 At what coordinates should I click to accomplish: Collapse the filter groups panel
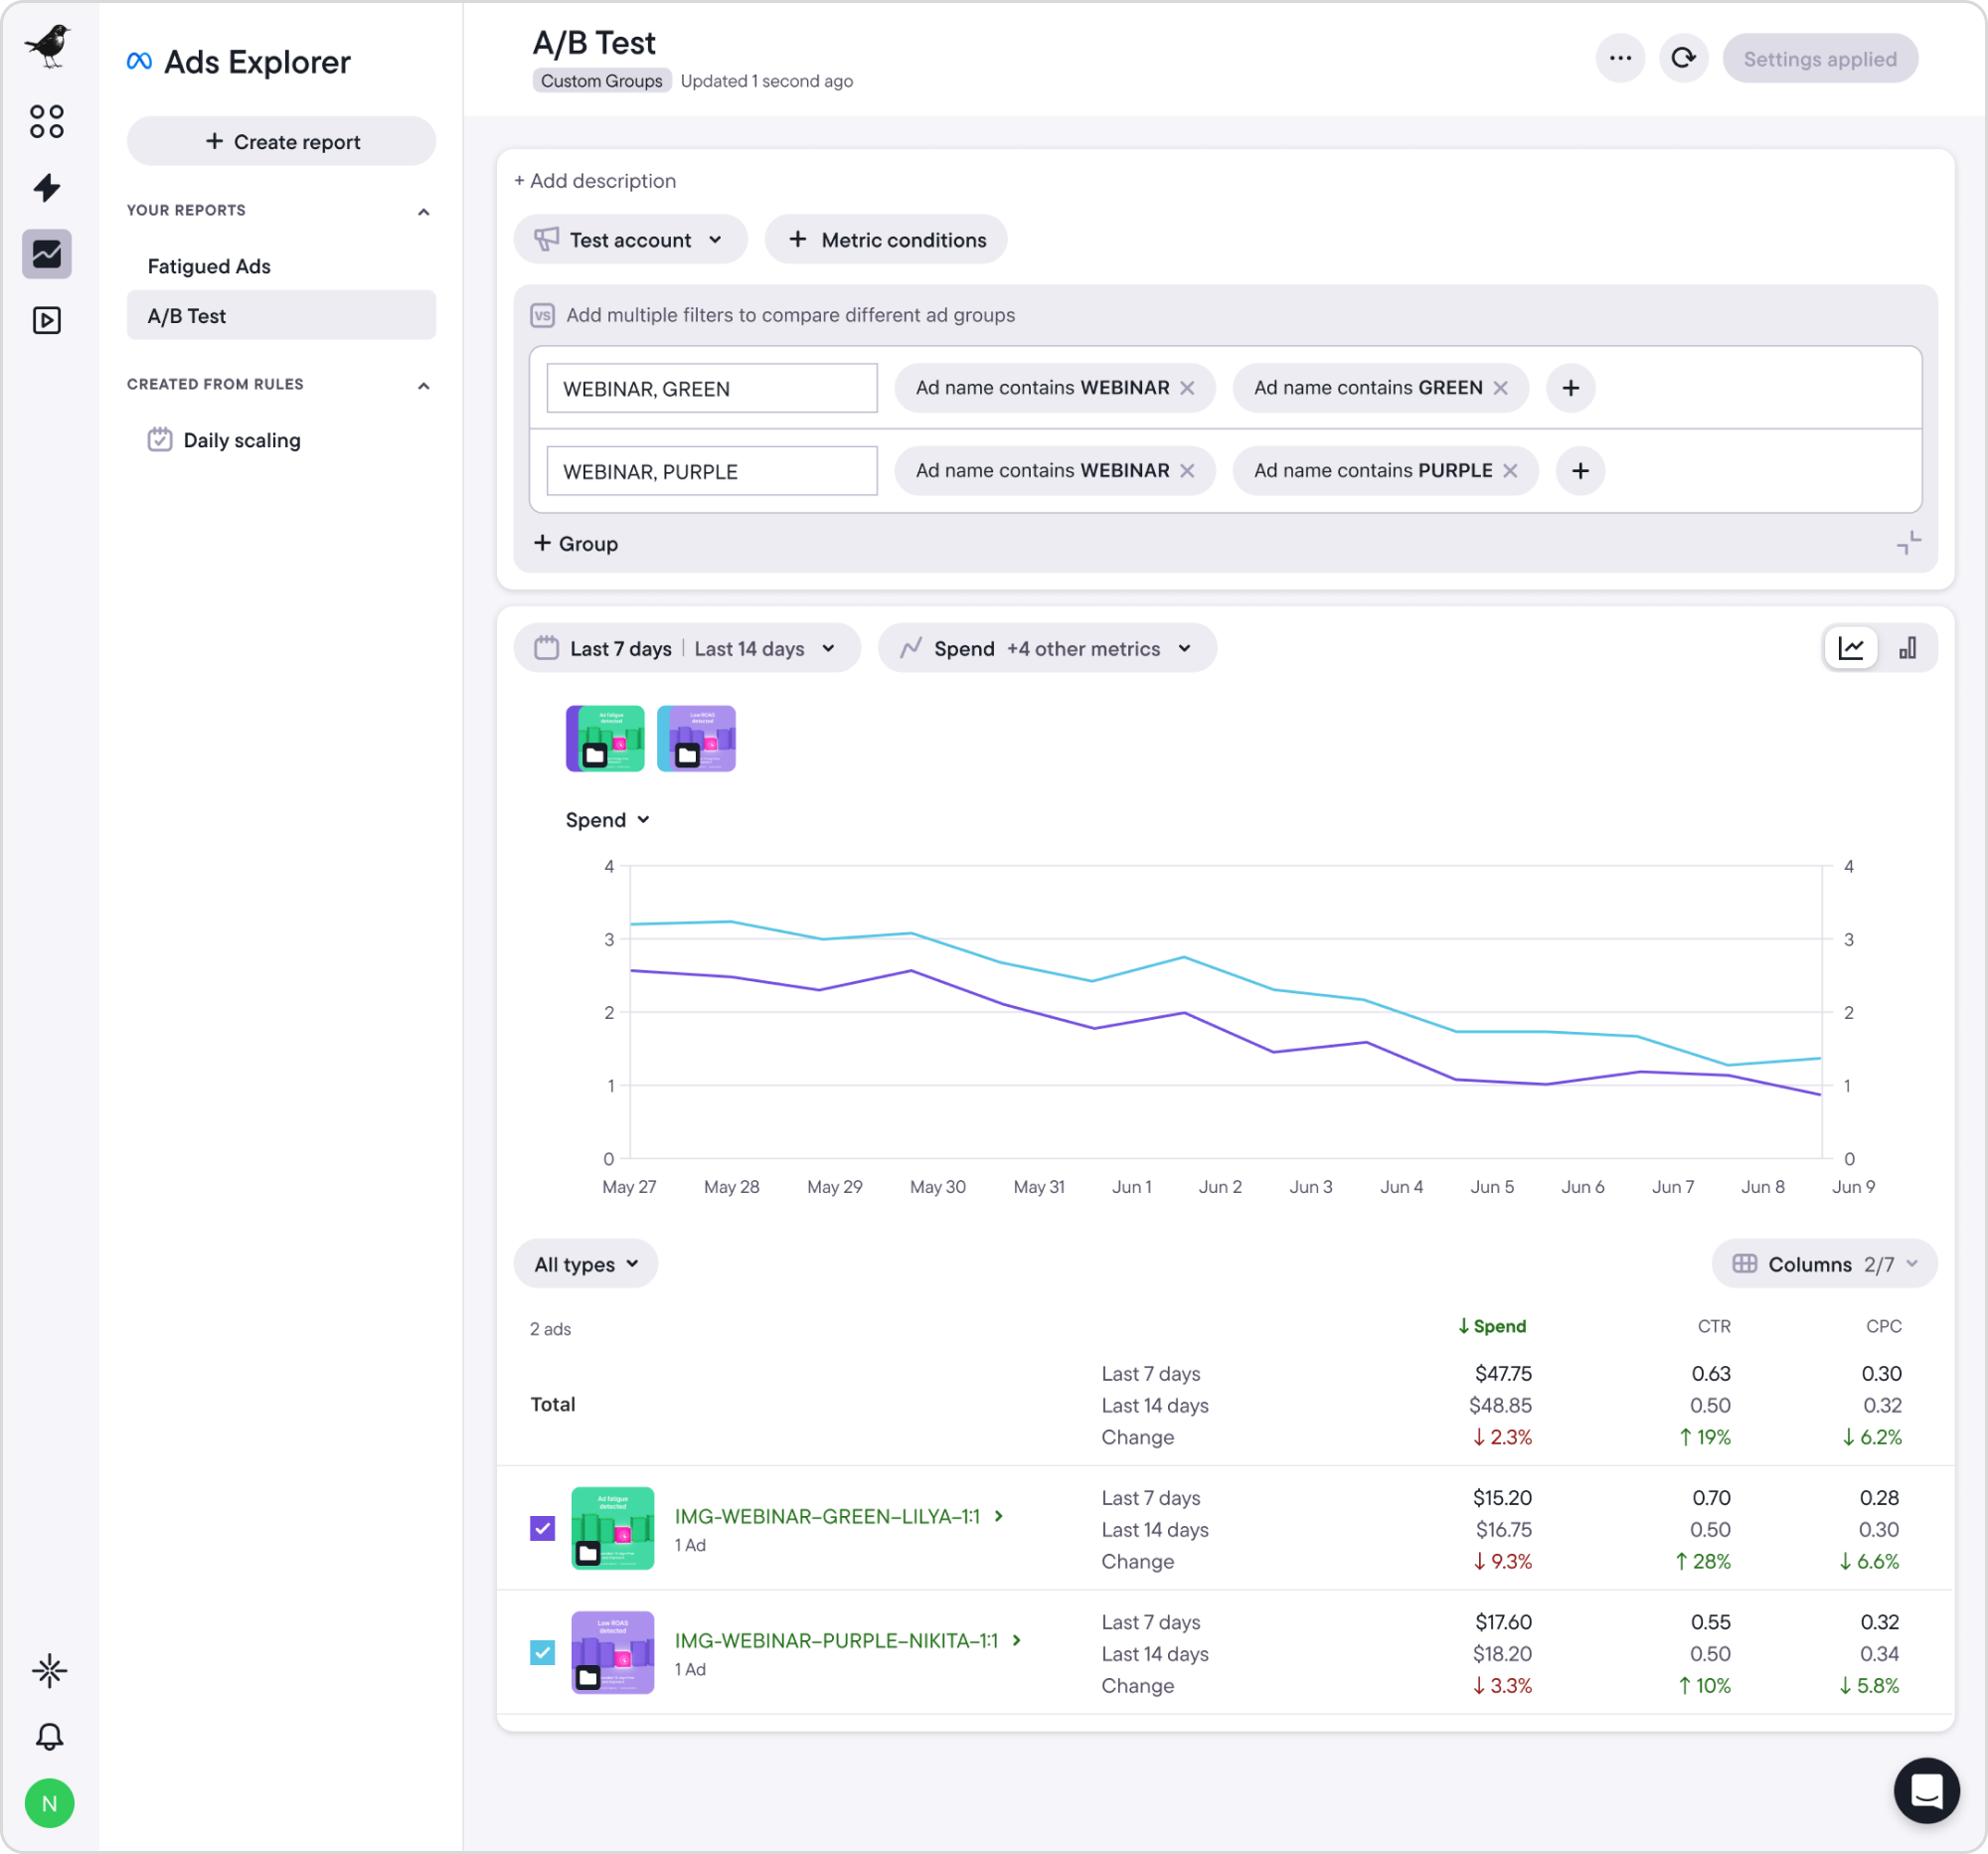click(1908, 543)
